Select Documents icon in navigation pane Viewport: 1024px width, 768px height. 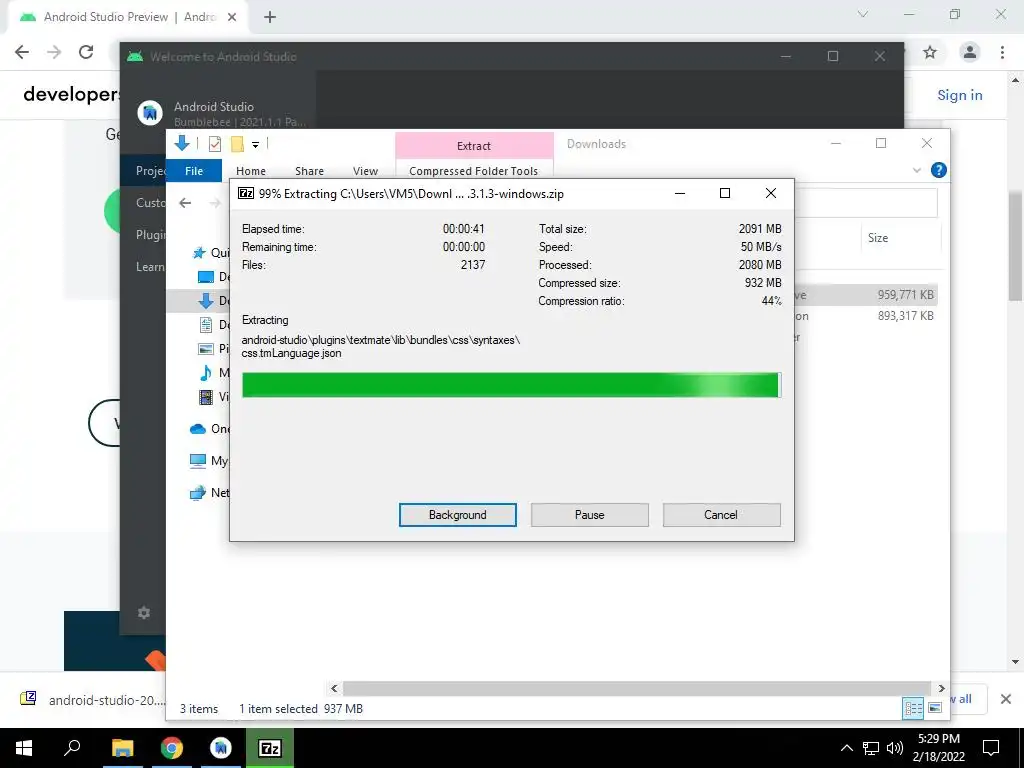206,325
